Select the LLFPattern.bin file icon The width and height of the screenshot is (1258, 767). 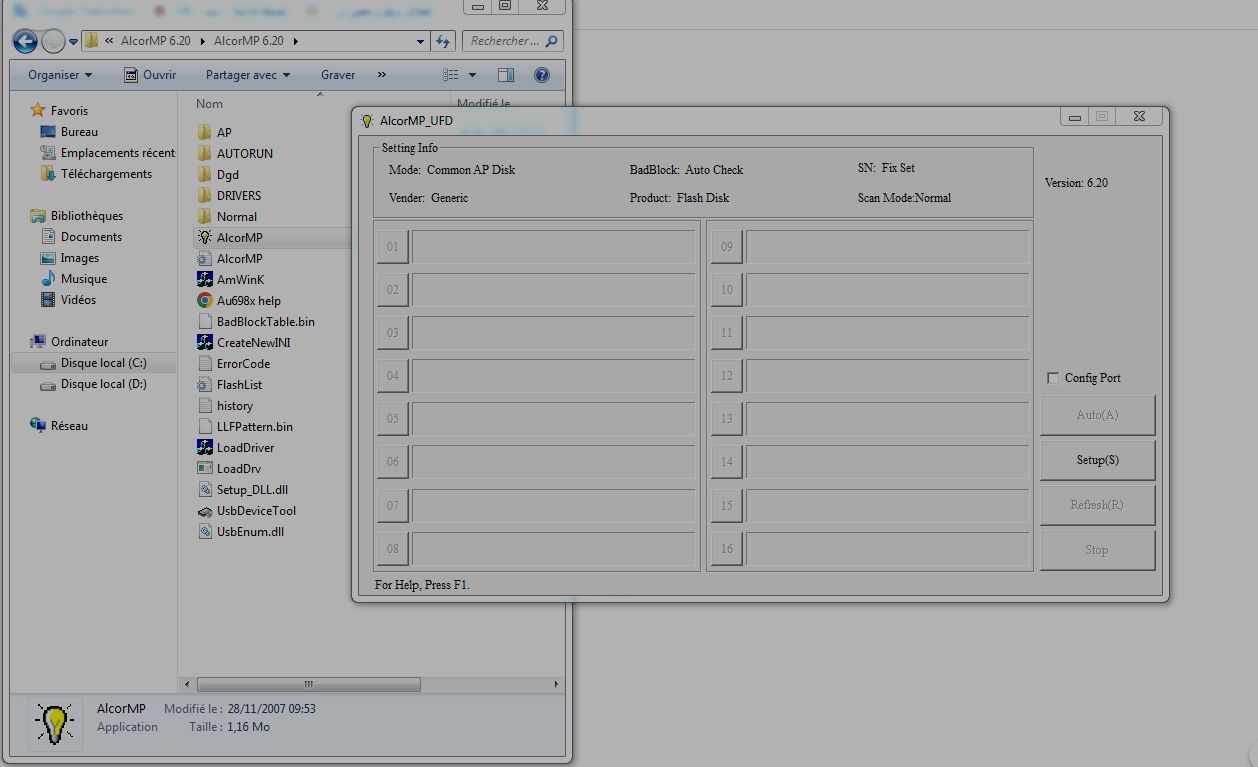tap(205, 426)
